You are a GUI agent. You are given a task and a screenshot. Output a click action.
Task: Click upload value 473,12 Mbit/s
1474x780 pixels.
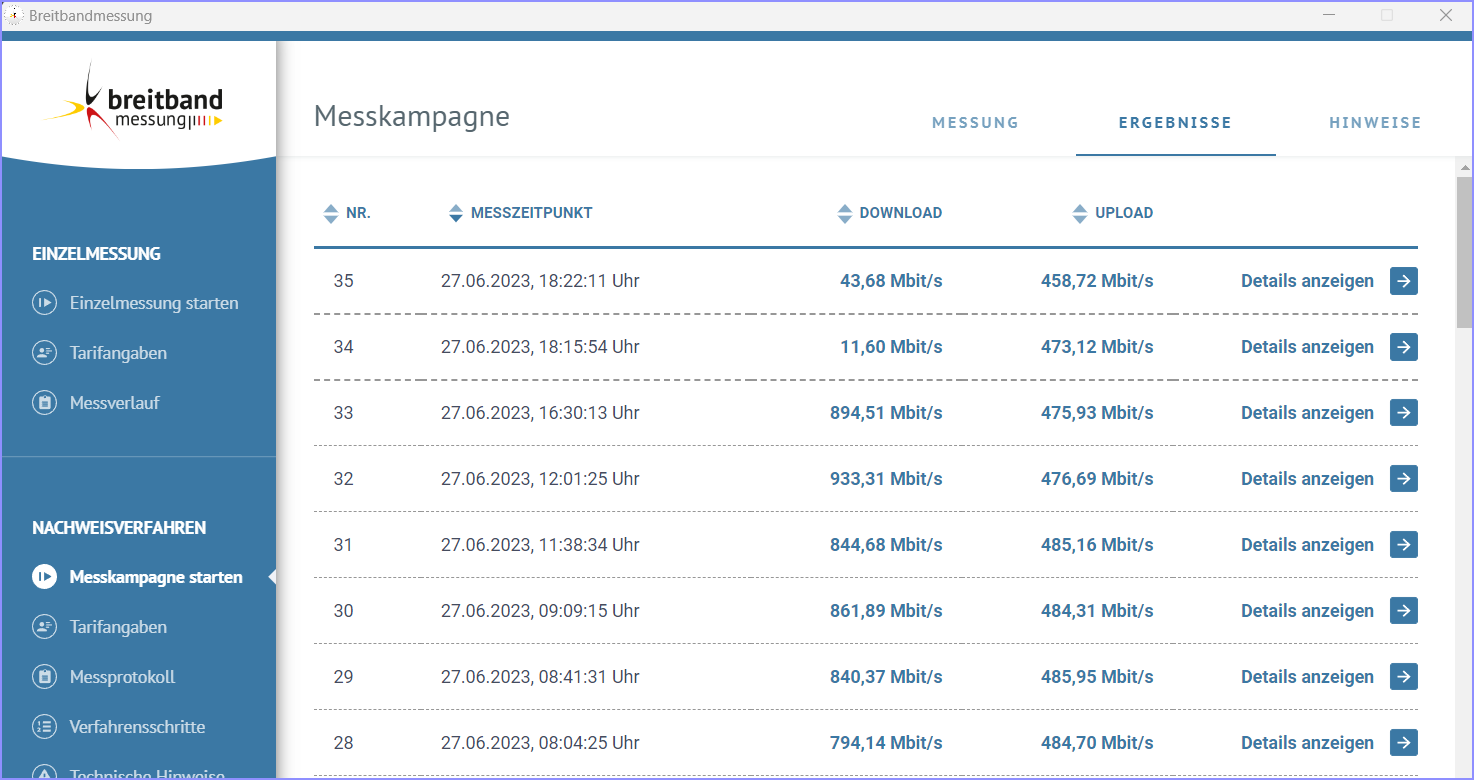point(1097,347)
